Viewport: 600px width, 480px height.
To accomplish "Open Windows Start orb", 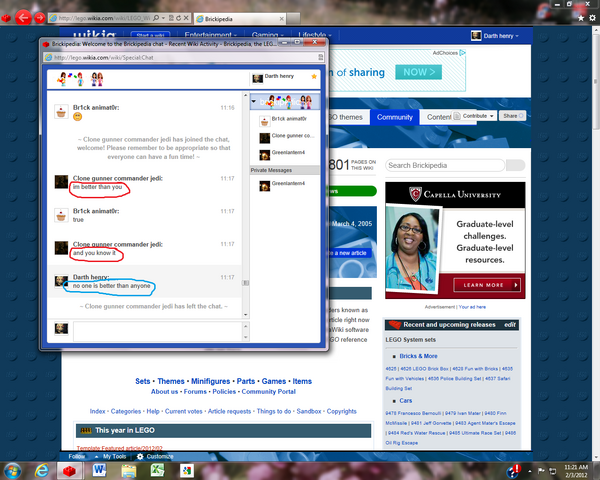I will point(12,470).
